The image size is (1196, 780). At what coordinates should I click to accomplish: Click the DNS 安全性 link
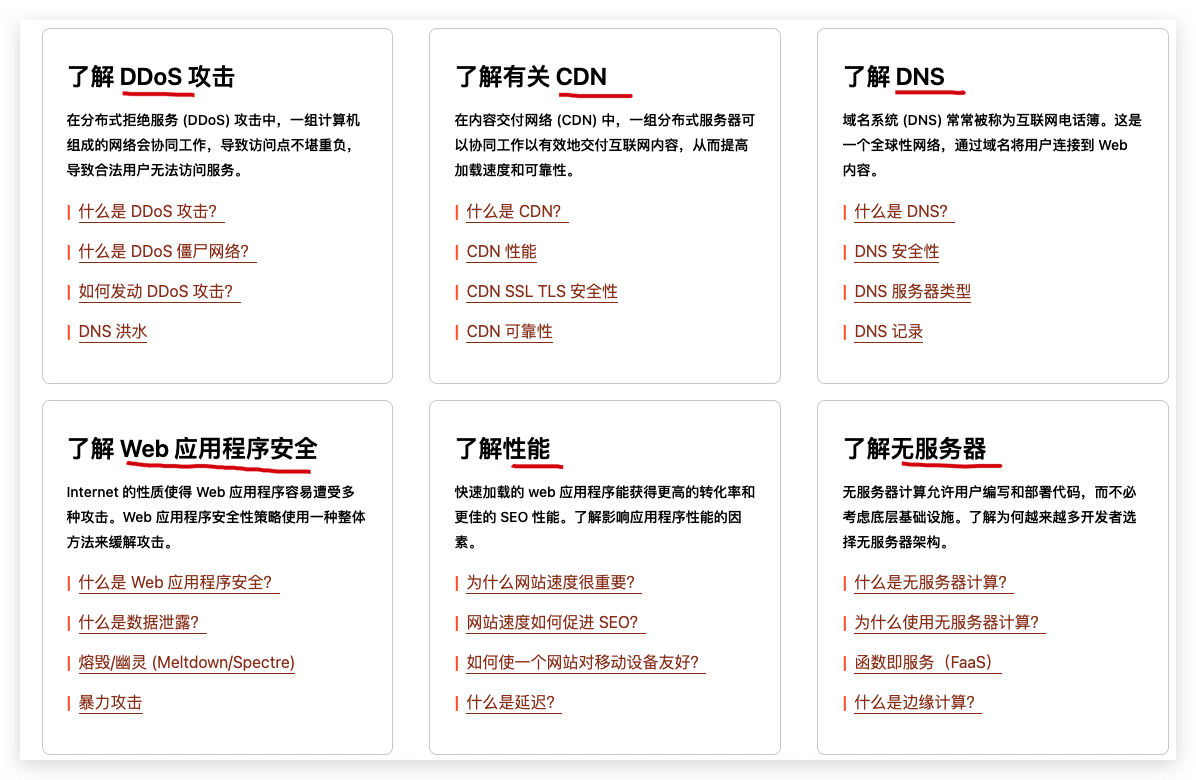coord(897,252)
